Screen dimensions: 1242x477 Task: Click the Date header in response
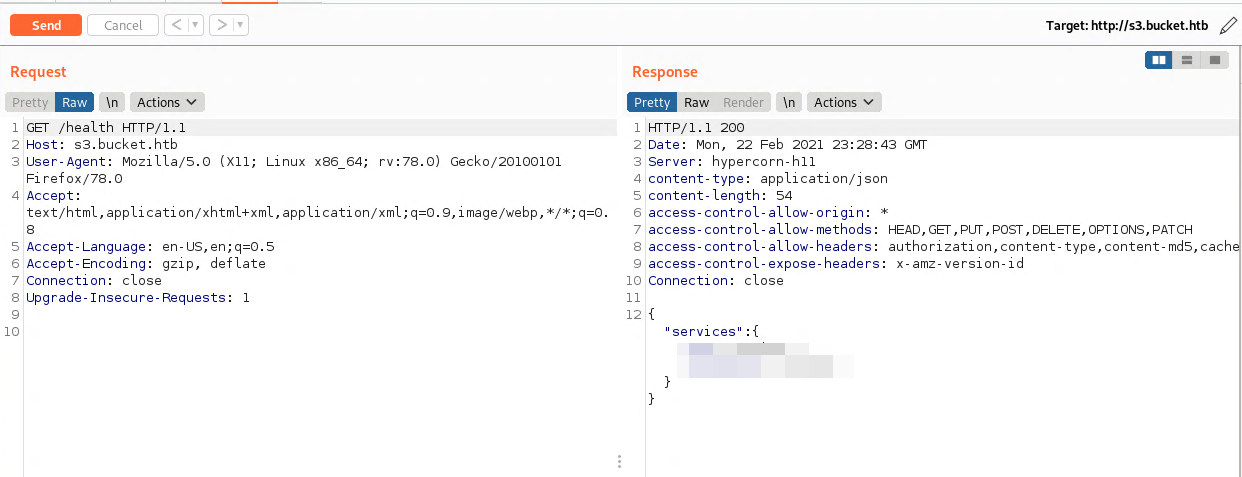[787, 145]
